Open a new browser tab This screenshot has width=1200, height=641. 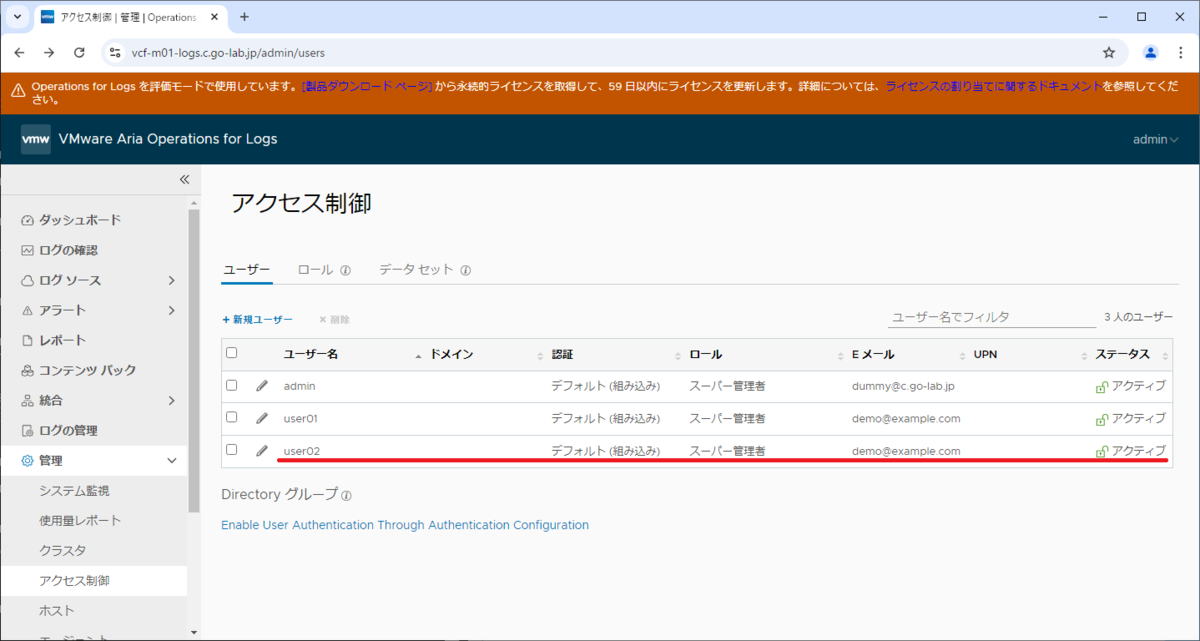[244, 17]
